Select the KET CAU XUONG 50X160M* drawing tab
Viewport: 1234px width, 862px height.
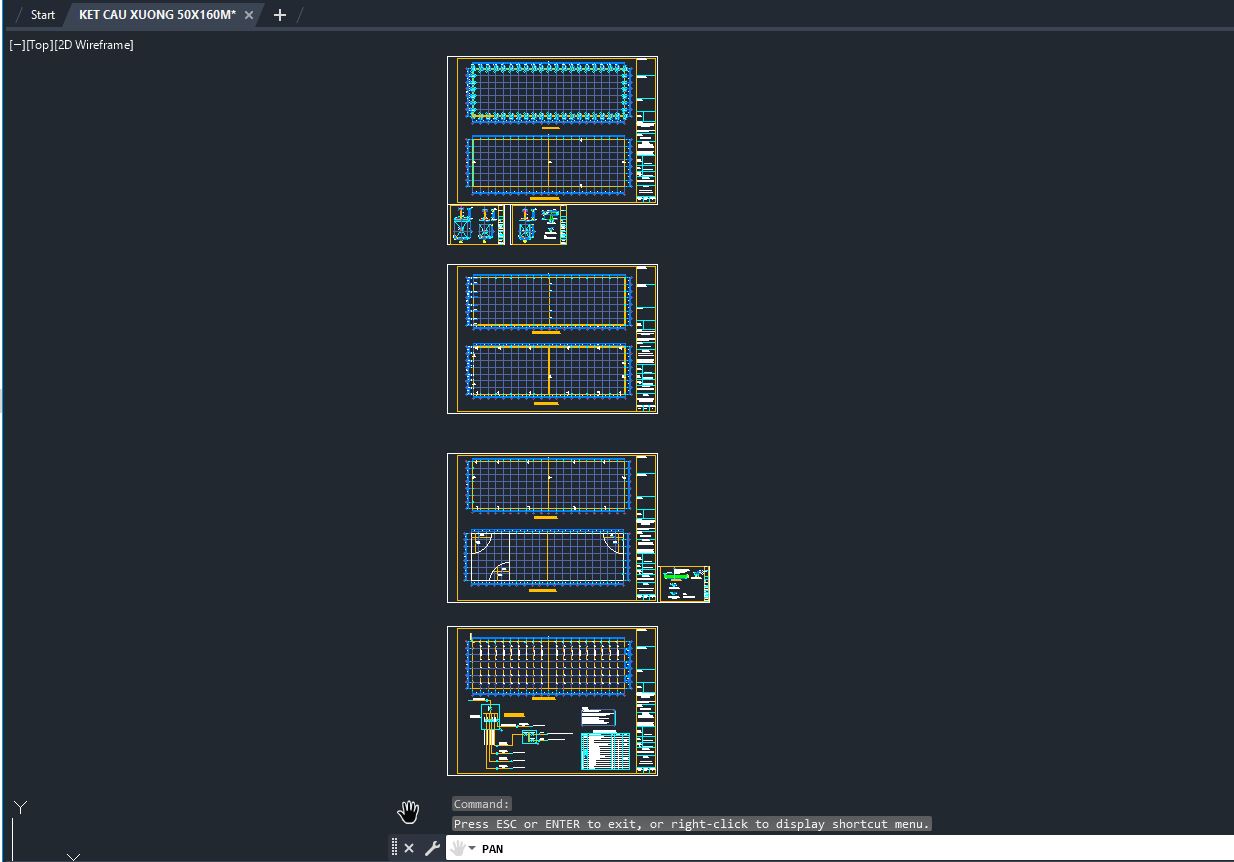157,15
